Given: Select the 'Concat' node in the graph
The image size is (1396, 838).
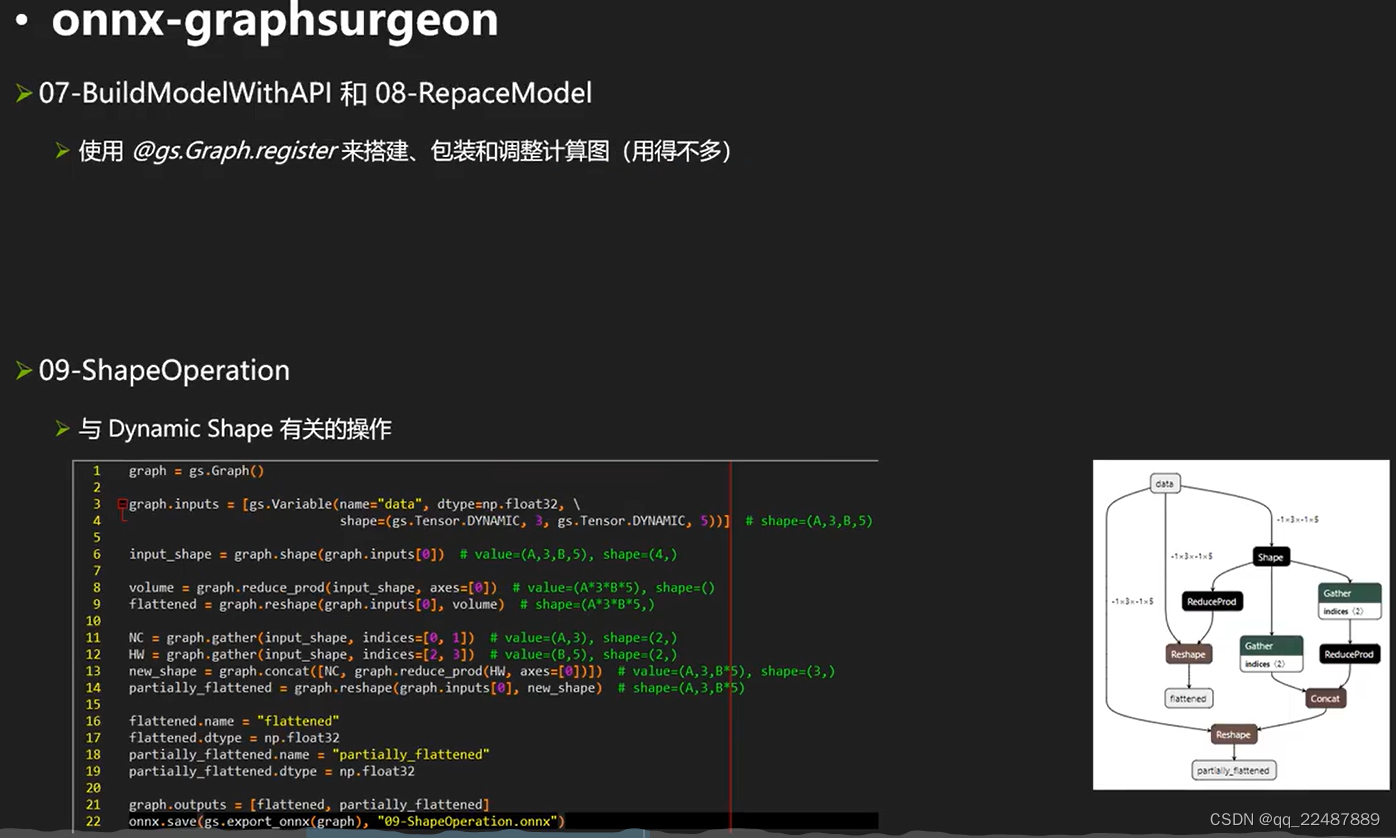Looking at the screenshot, I should pyautogui.click(x=1326, y=698).
